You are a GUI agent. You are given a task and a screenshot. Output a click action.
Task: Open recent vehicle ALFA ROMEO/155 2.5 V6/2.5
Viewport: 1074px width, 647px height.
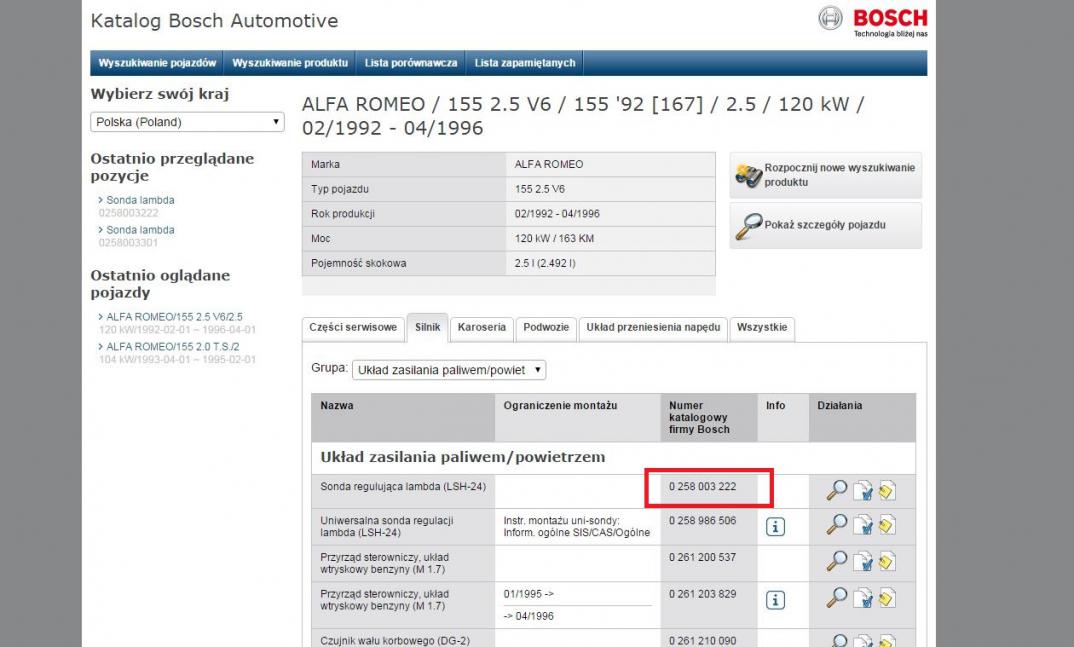[x=174, y=317]
